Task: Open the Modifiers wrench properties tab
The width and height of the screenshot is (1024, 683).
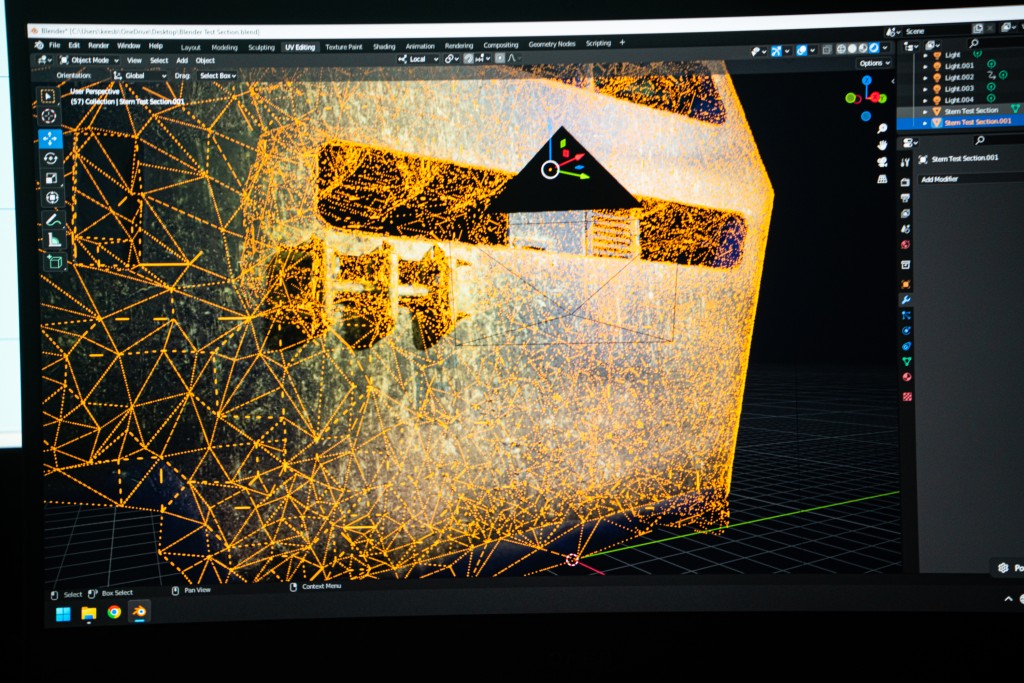Action: click(905, 299)
